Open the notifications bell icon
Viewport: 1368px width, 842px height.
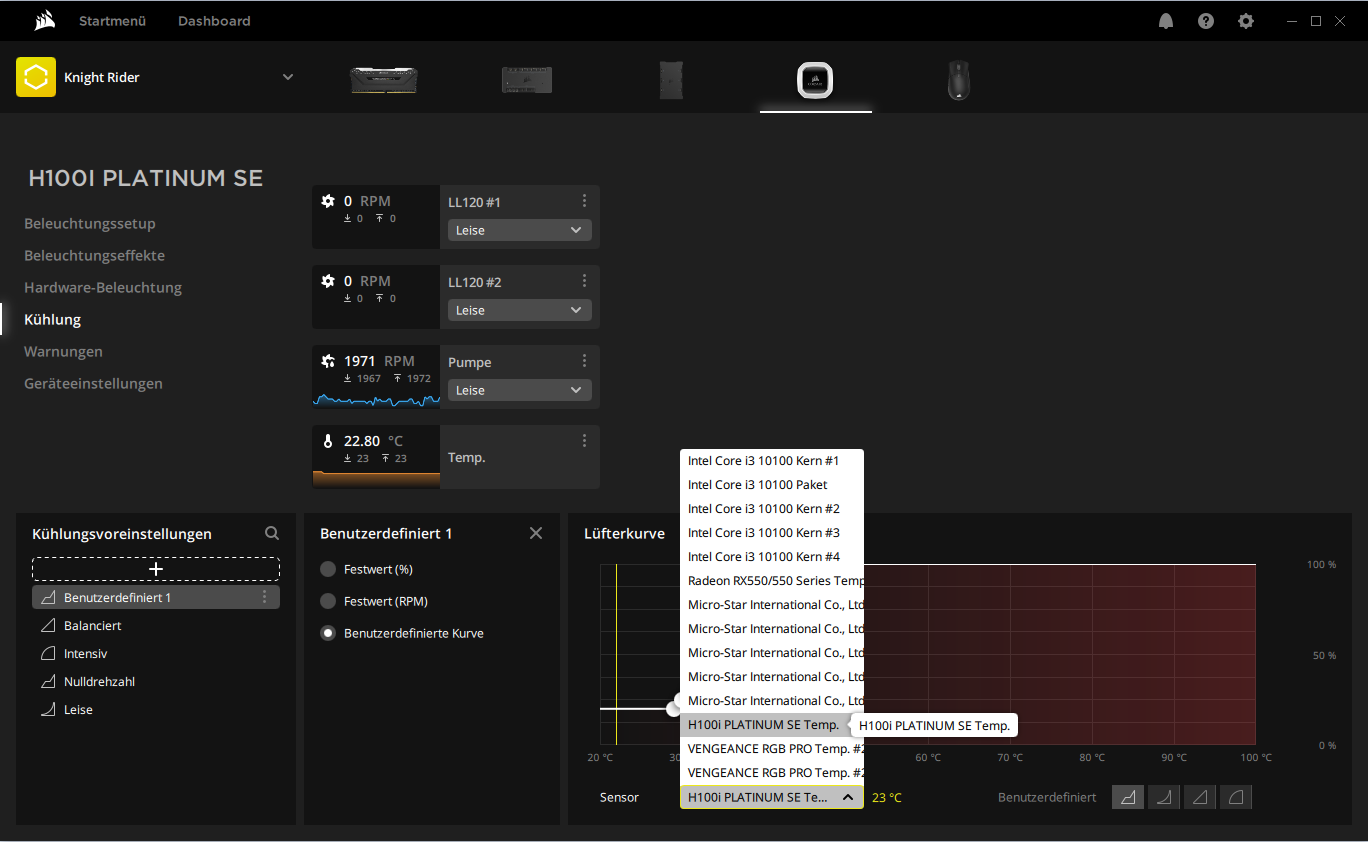click(x=1166, y=21)
